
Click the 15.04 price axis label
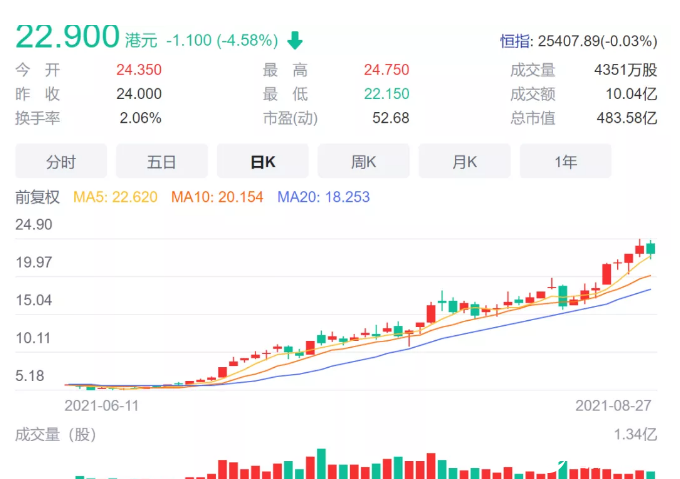coord(34,300)
